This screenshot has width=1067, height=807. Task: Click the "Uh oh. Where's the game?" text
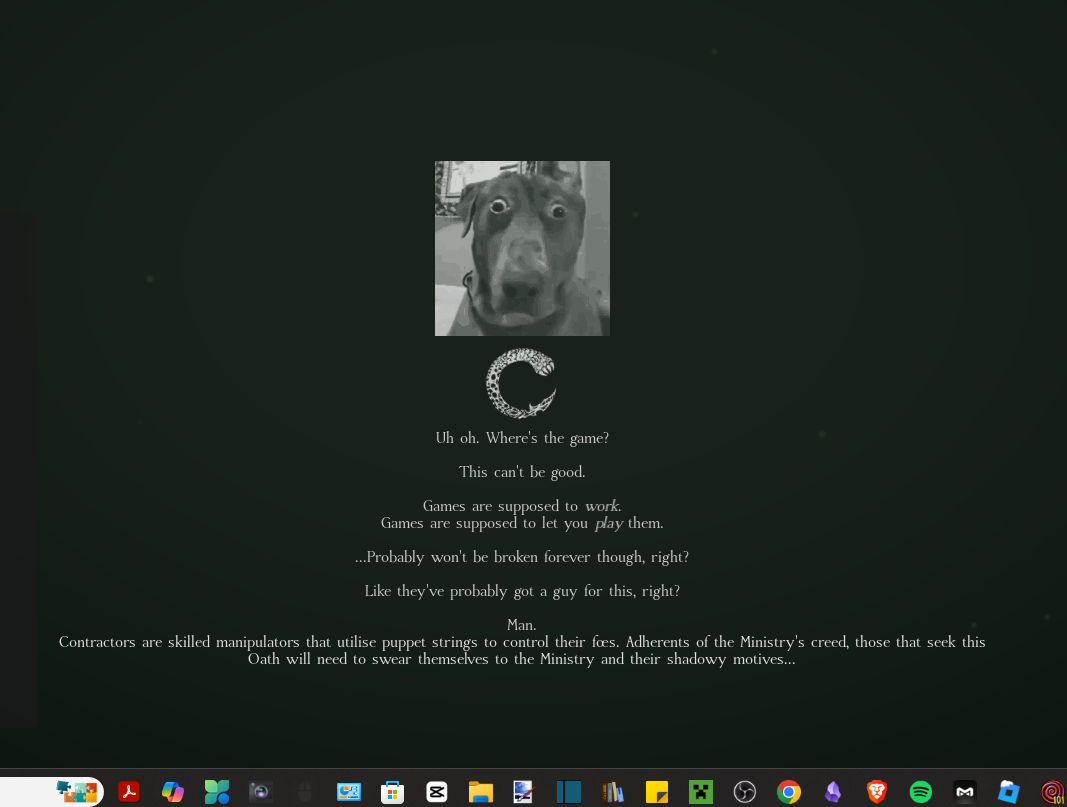(522, 438)
